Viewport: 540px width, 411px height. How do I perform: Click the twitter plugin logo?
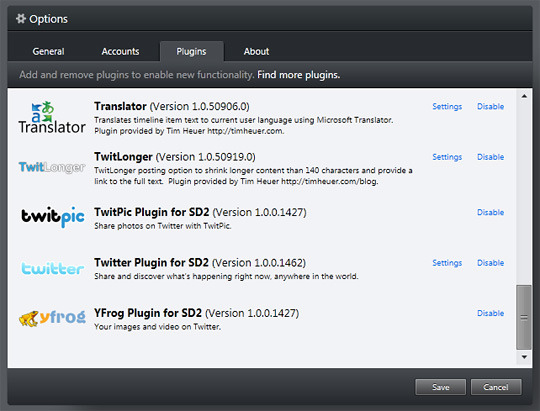point(53,268)
